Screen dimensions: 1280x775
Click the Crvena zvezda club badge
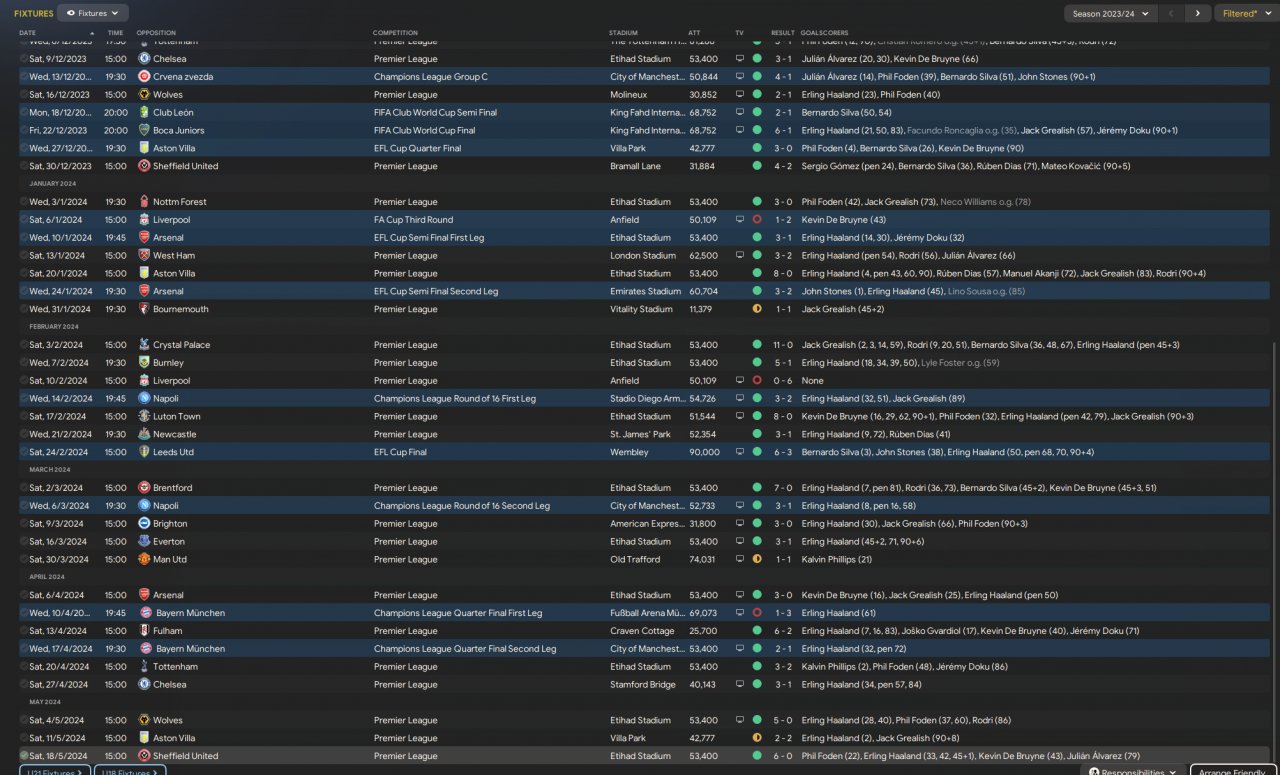pos(144,77)
